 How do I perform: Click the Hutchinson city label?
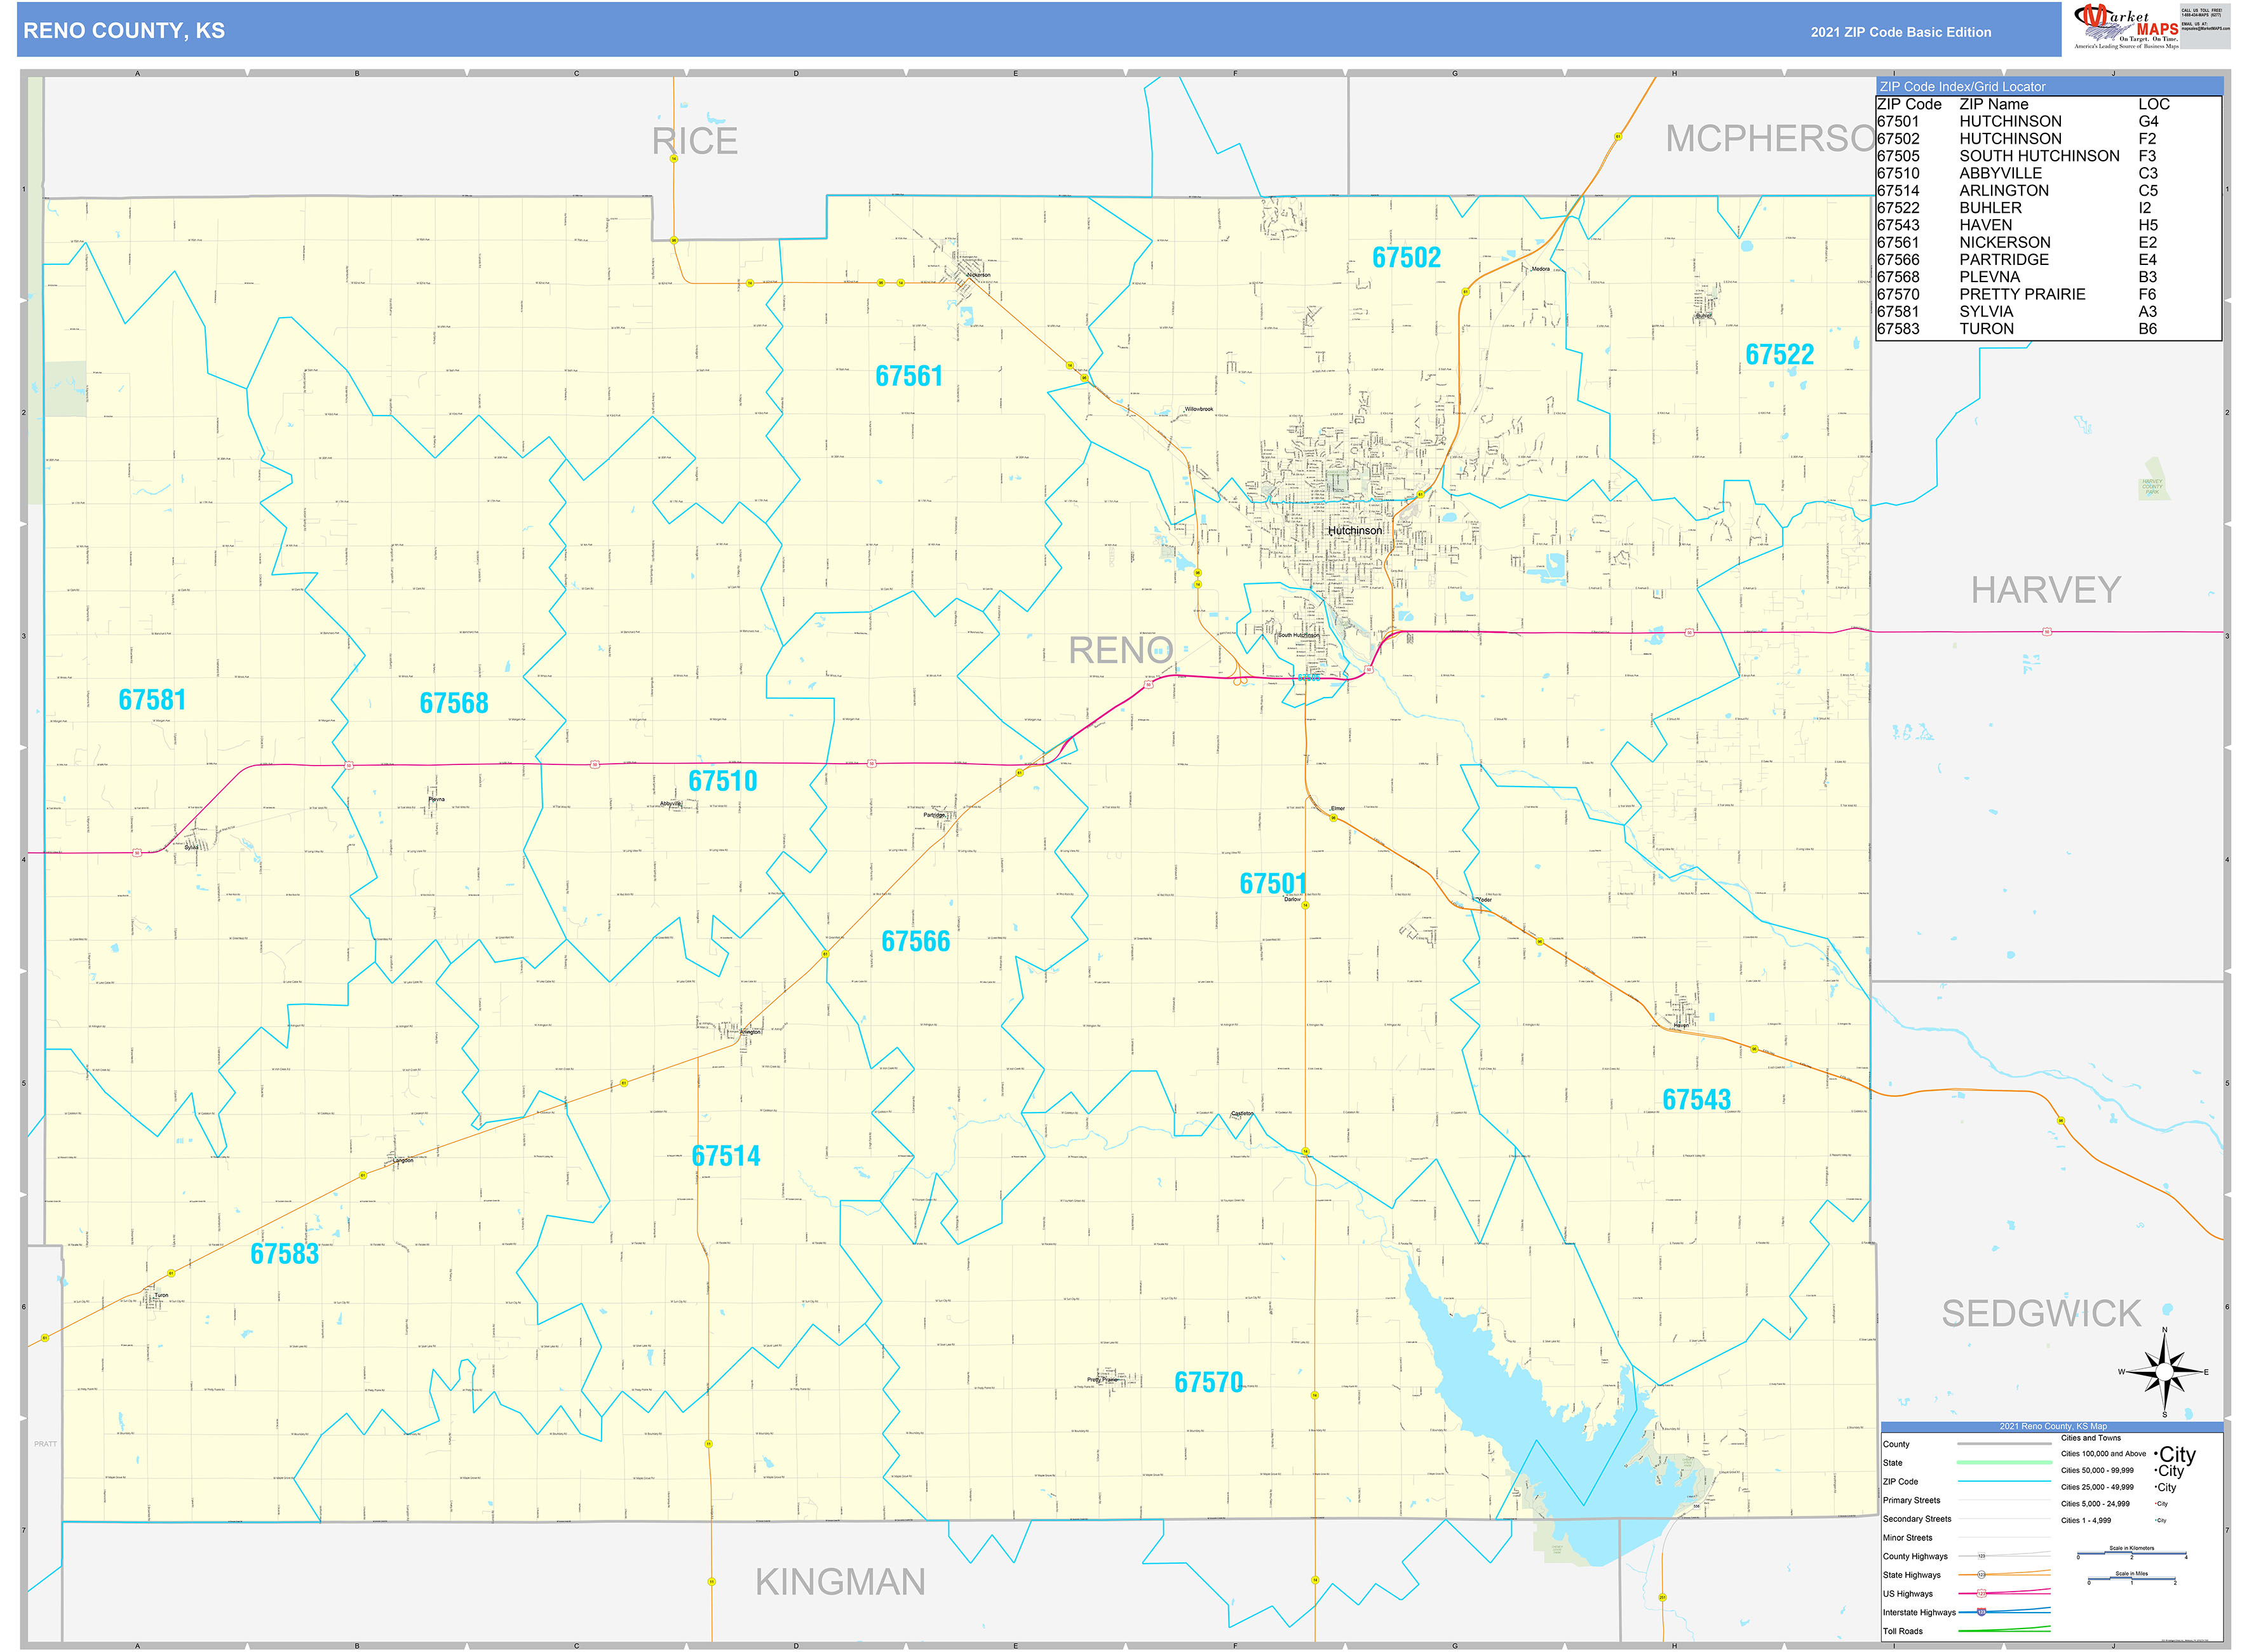point(1354,531)
